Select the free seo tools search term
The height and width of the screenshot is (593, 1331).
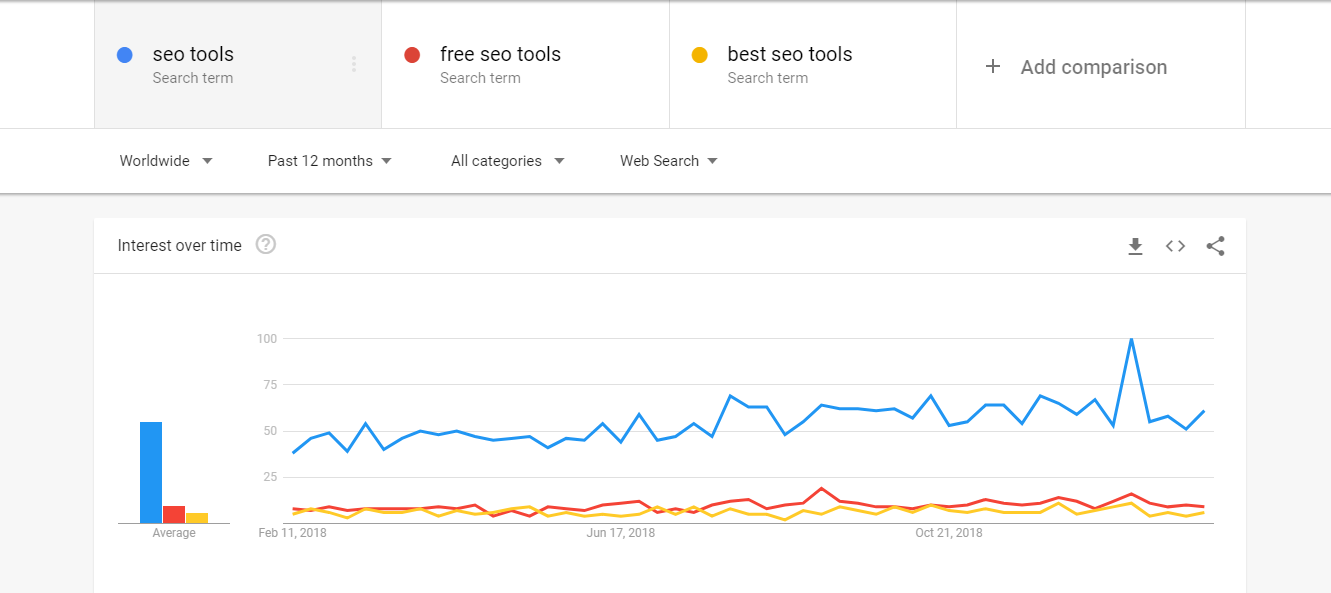tap(500, 55)
